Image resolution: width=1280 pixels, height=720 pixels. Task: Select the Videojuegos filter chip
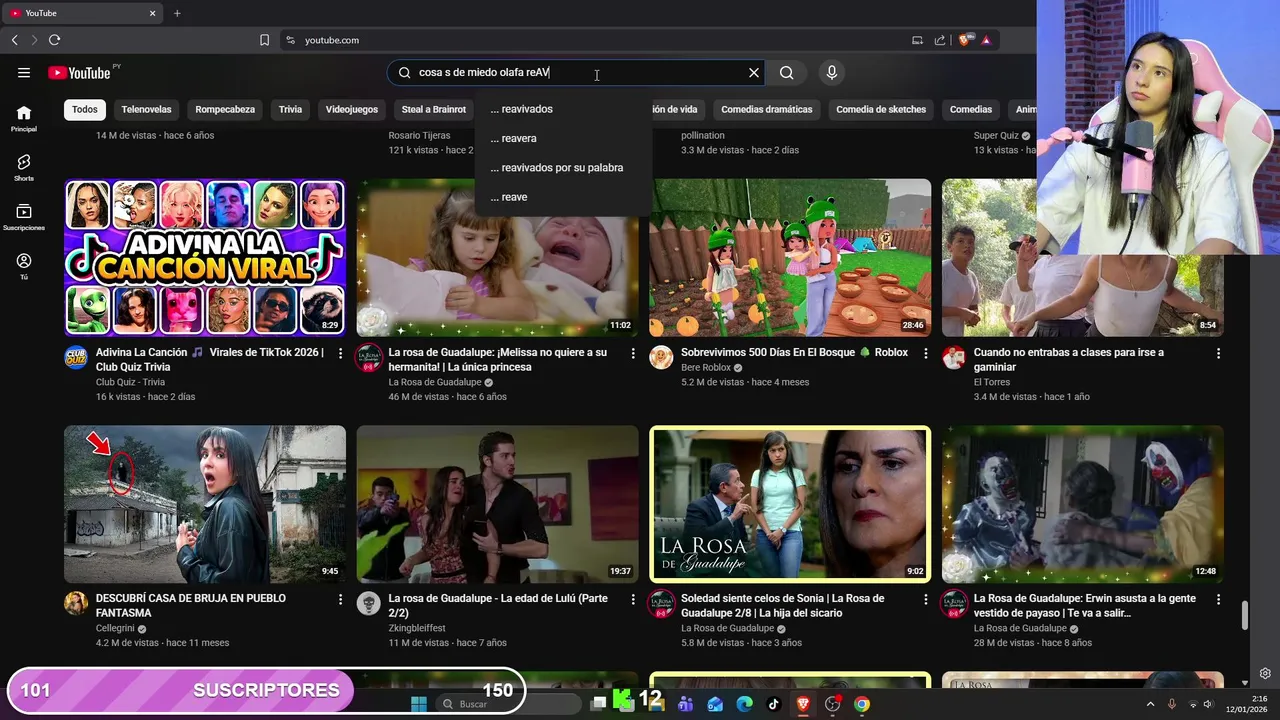(352, 109)
